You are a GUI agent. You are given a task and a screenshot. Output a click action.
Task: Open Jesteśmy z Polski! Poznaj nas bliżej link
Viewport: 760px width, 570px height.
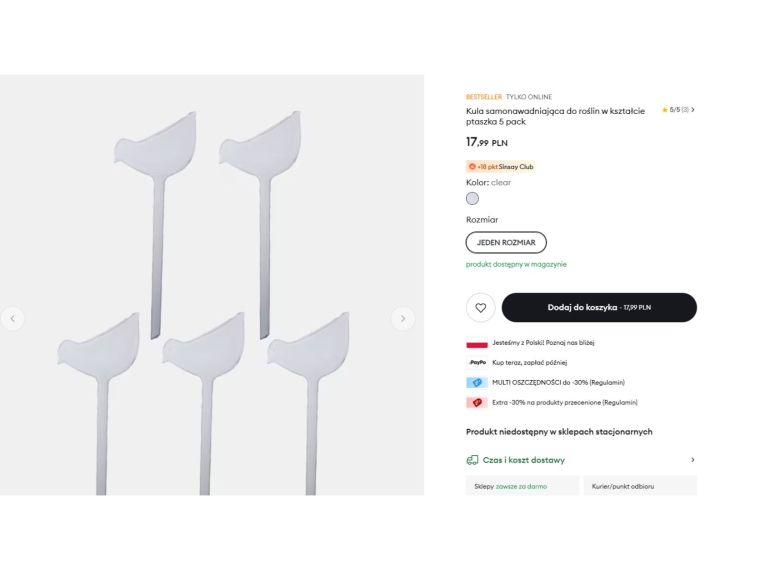(543, 343)
